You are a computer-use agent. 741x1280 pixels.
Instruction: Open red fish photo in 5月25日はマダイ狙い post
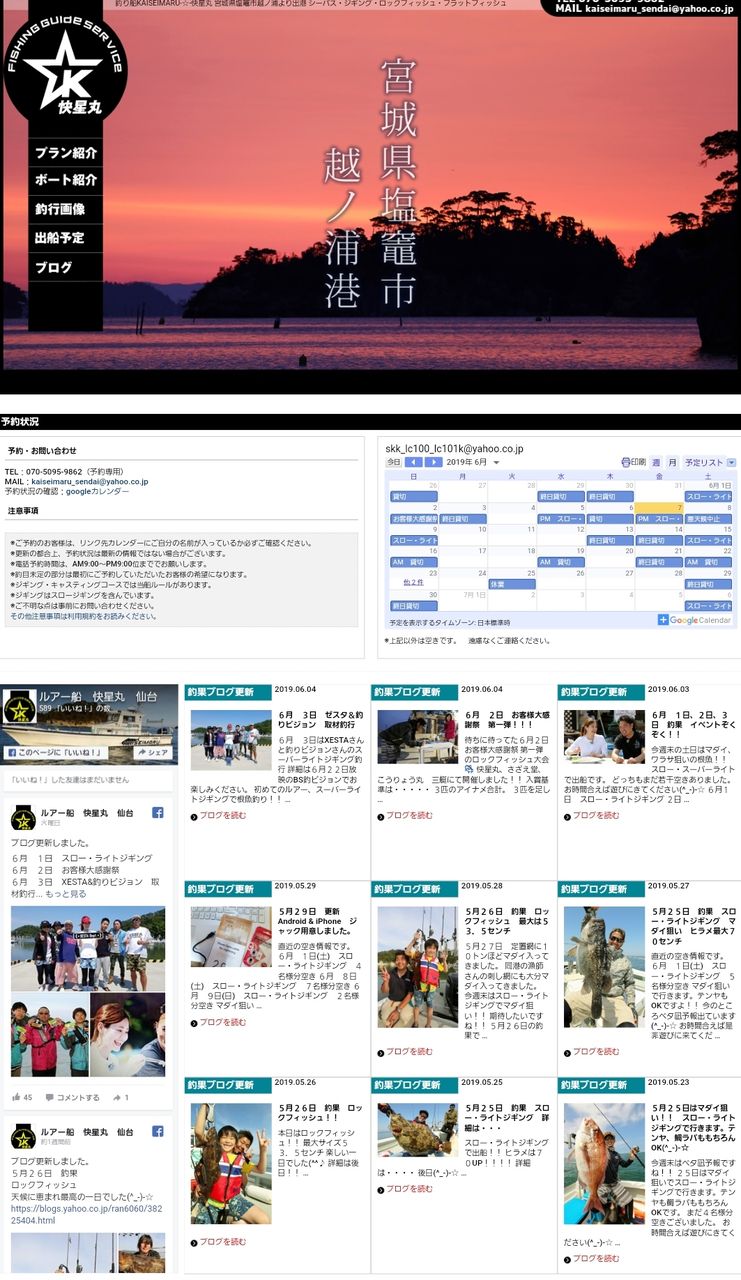[x=604, y=1163]
